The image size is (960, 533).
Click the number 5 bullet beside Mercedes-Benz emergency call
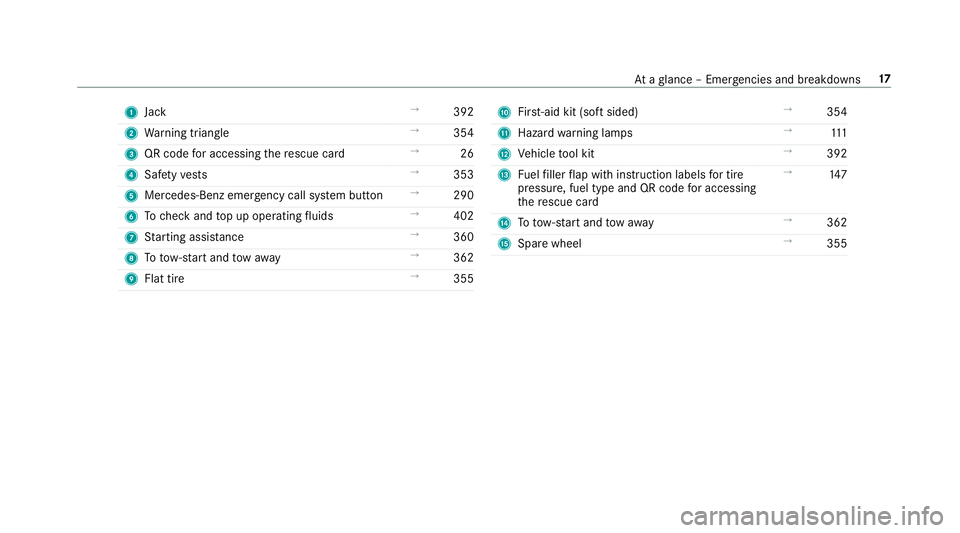(131, 196)
